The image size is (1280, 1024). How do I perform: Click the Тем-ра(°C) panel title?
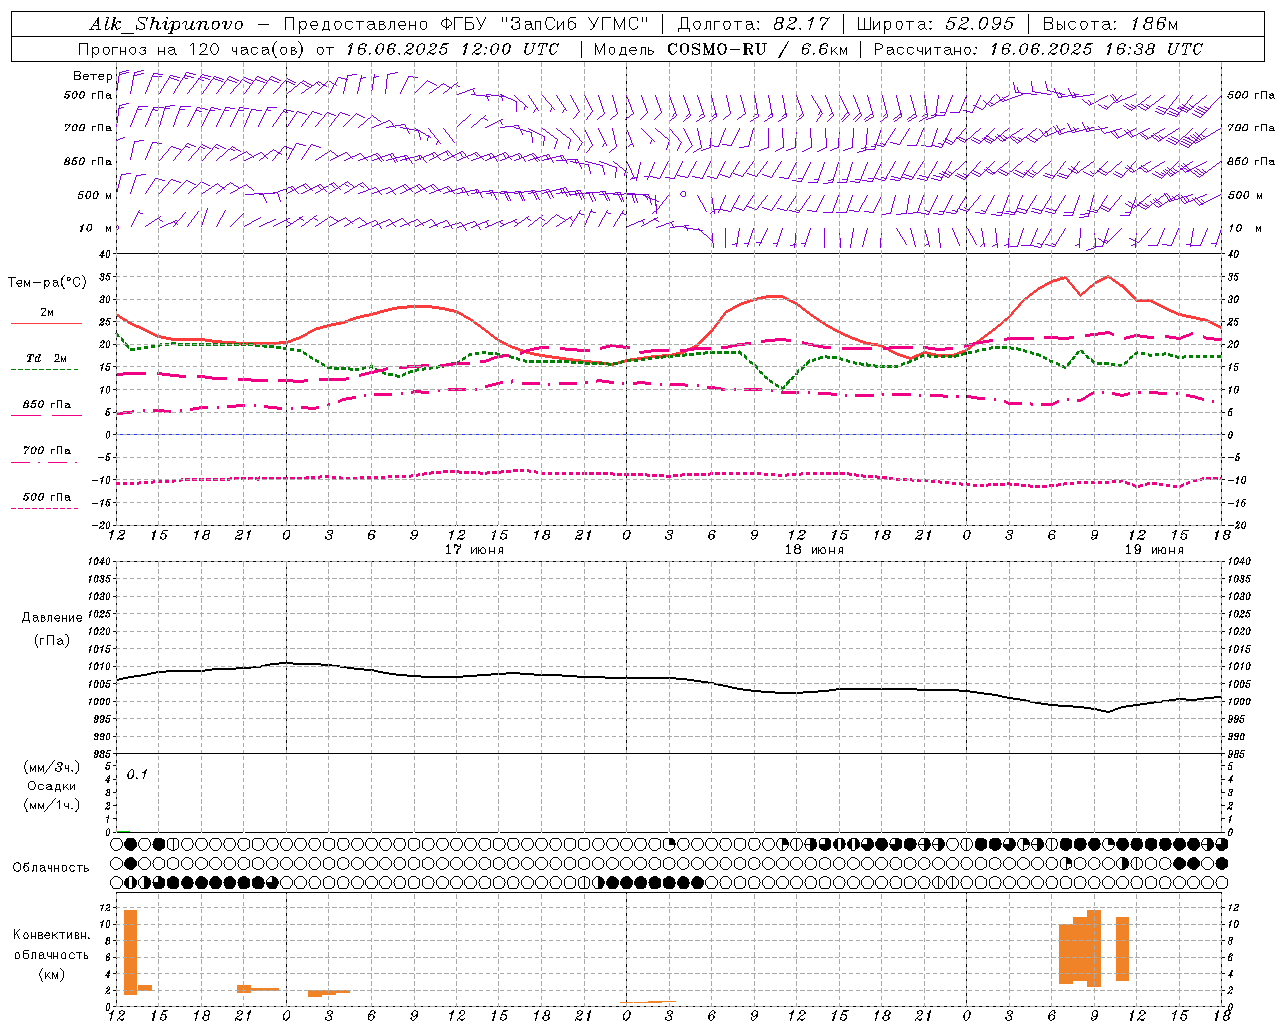47,283
